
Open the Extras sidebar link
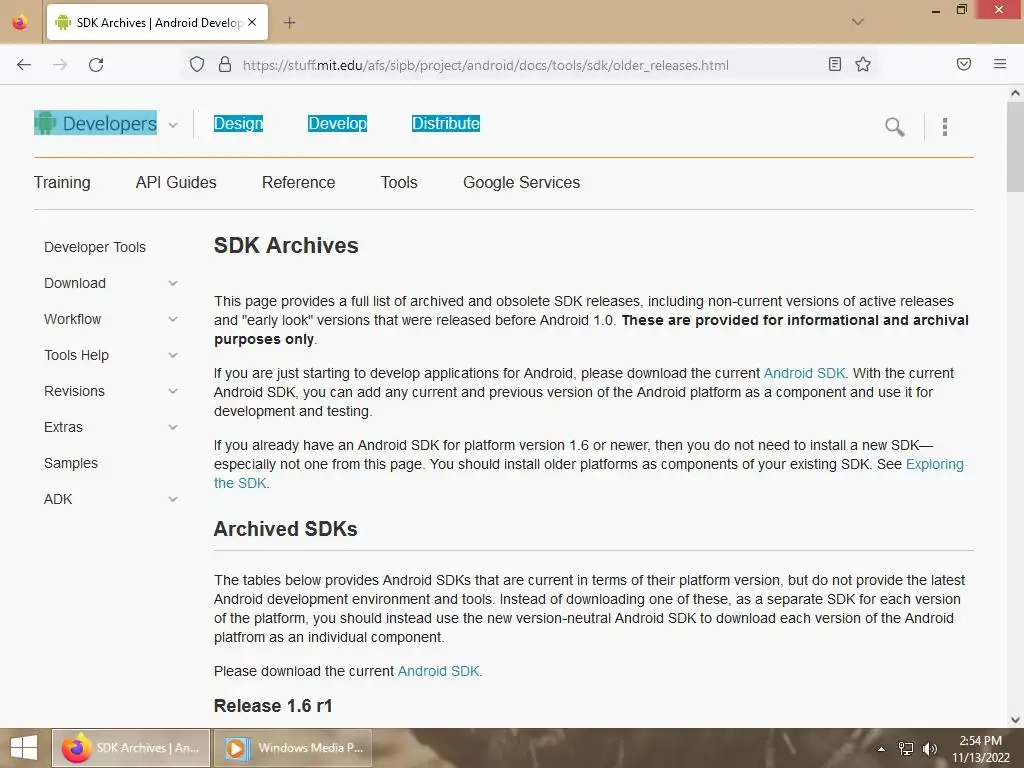click(x=63, y=427)
